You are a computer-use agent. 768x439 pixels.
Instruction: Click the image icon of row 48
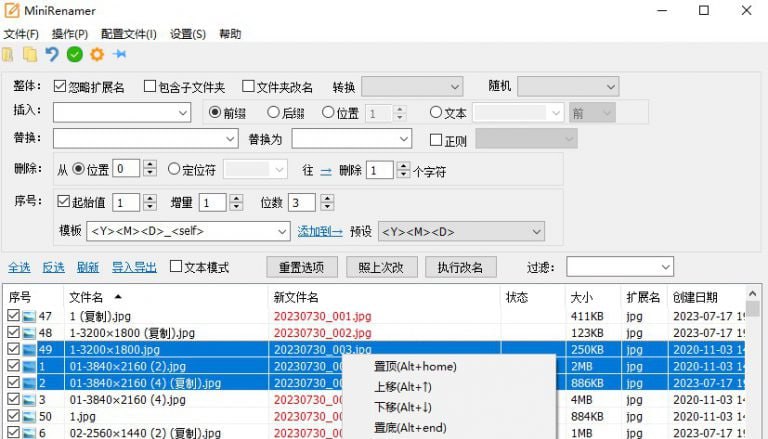(x=29, y=333)
